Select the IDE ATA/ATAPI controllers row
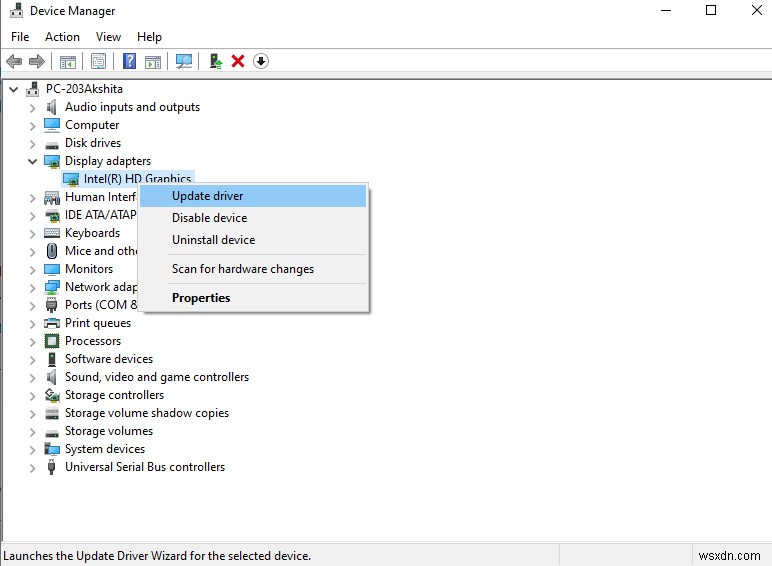This screenshot has height=566, width=772. [x=100, y=215]
